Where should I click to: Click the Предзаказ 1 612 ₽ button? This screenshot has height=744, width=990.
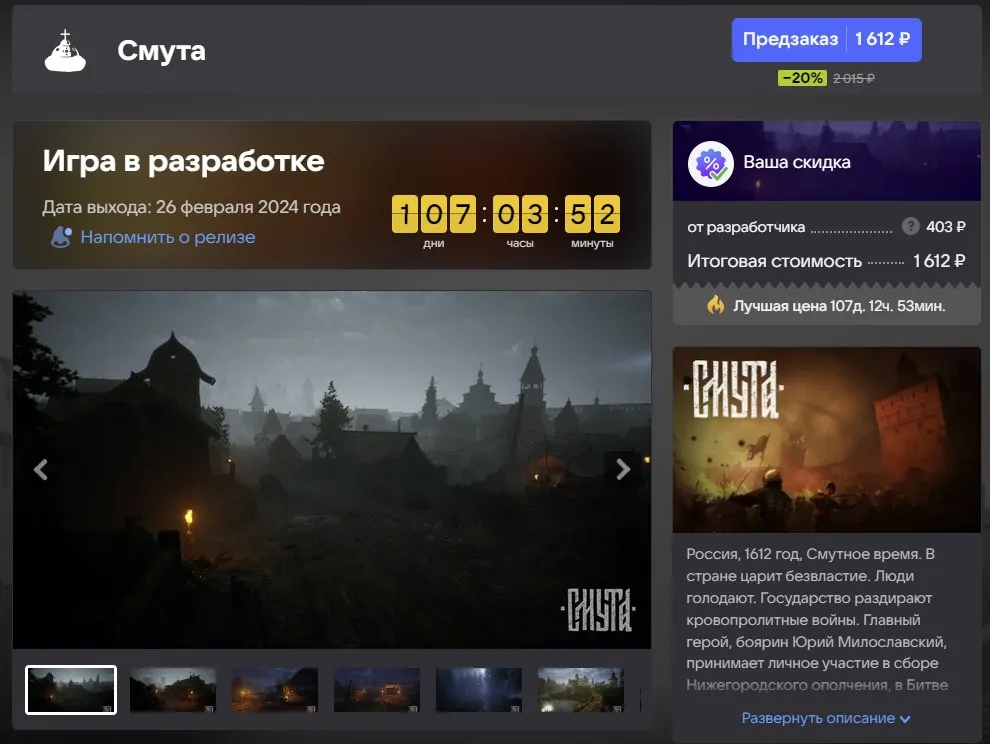point(826,40)
